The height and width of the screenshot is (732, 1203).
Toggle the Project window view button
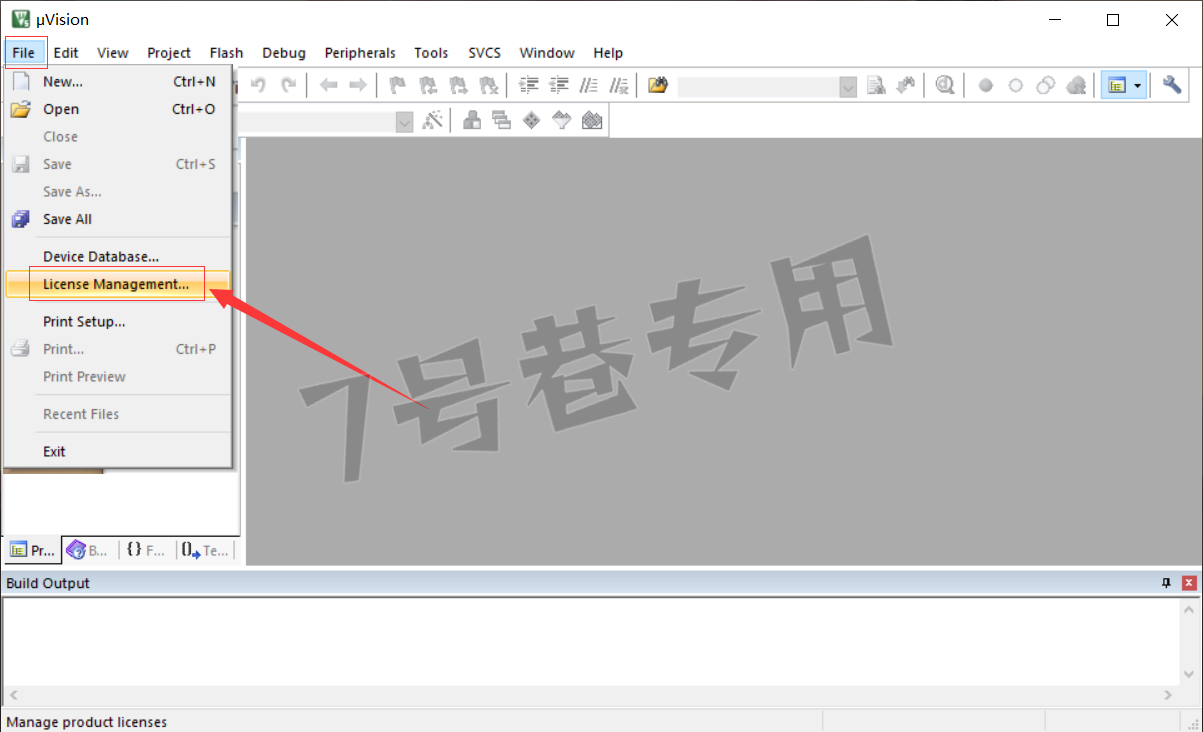tap(1116, 85)
